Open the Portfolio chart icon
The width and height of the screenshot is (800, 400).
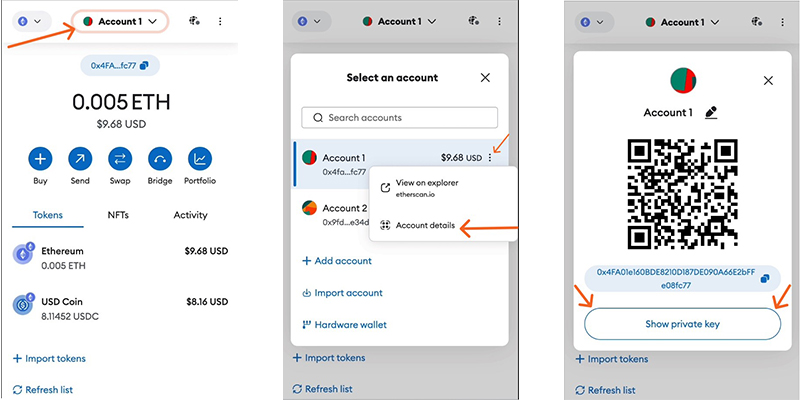click(200, 160)
